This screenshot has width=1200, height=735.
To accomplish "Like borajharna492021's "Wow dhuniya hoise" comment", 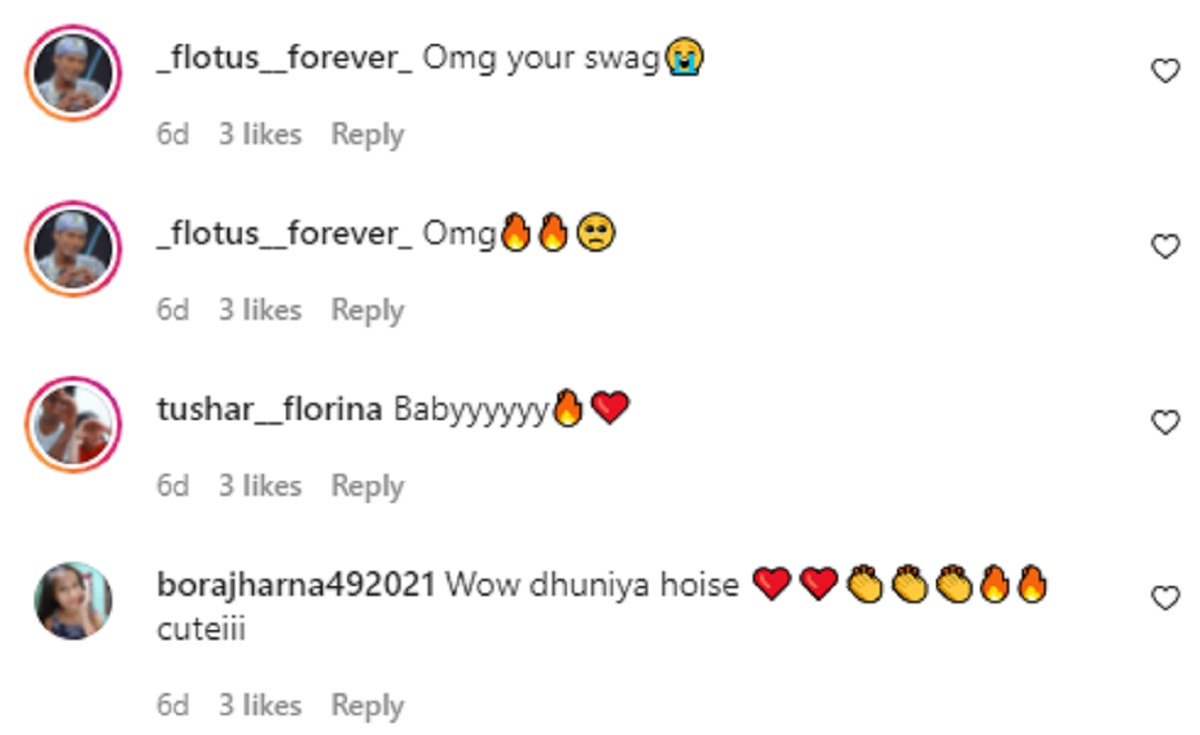I will point(1166,598).
